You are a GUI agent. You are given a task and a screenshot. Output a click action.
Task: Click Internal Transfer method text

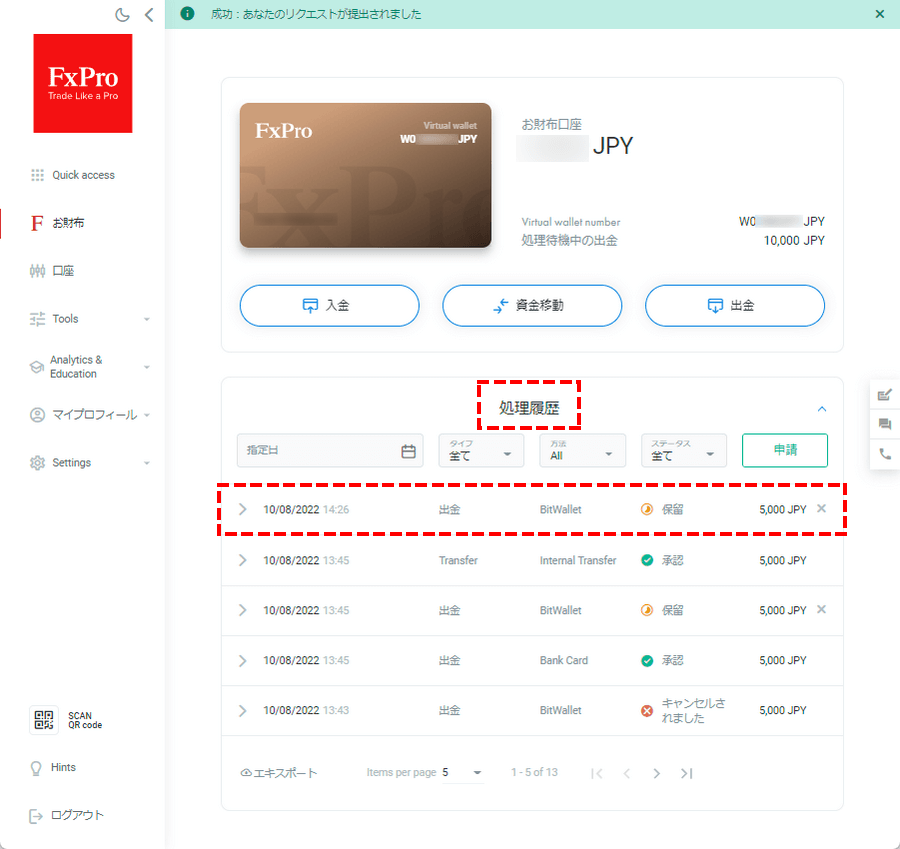click(578, 560)
